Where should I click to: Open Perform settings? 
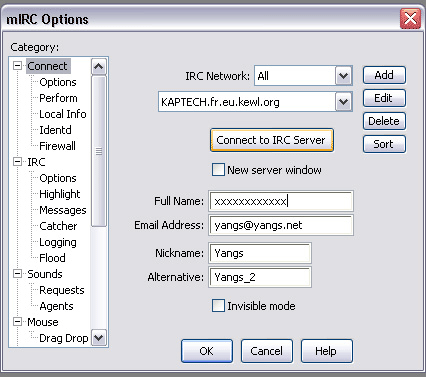pyautogui.click(x=58, y=98)
